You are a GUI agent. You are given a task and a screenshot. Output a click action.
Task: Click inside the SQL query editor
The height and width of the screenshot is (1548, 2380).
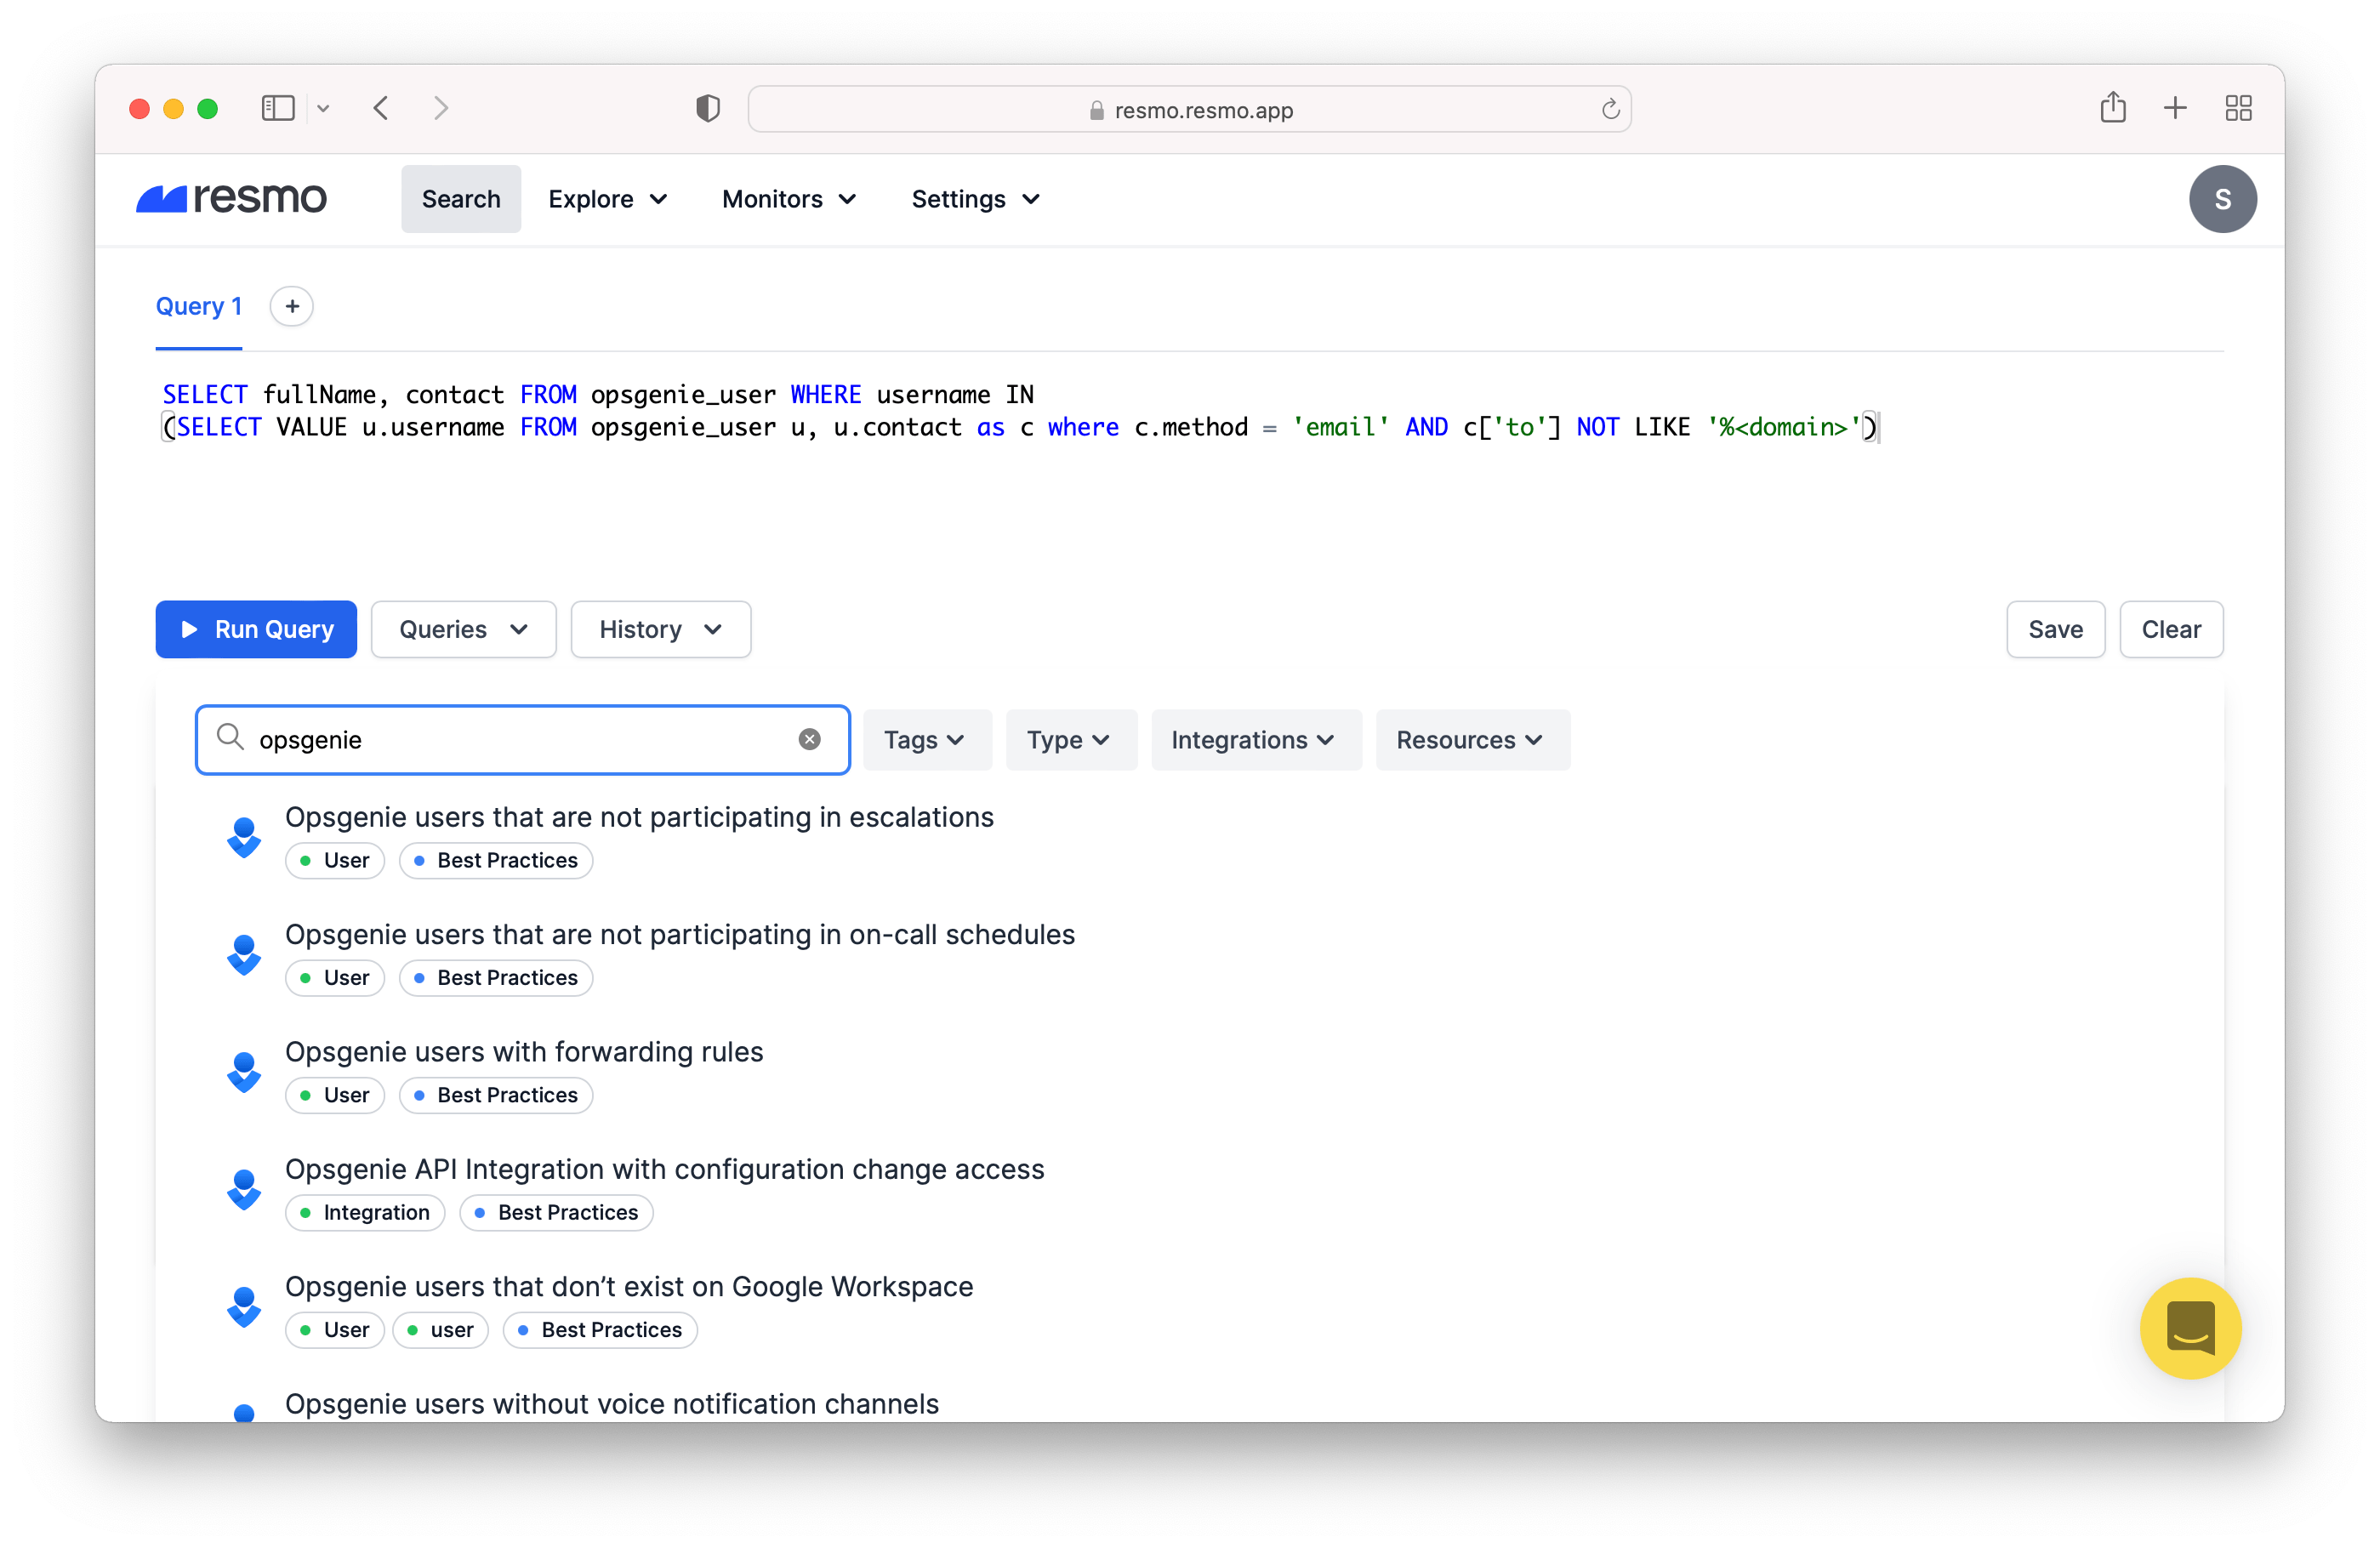1189,470
